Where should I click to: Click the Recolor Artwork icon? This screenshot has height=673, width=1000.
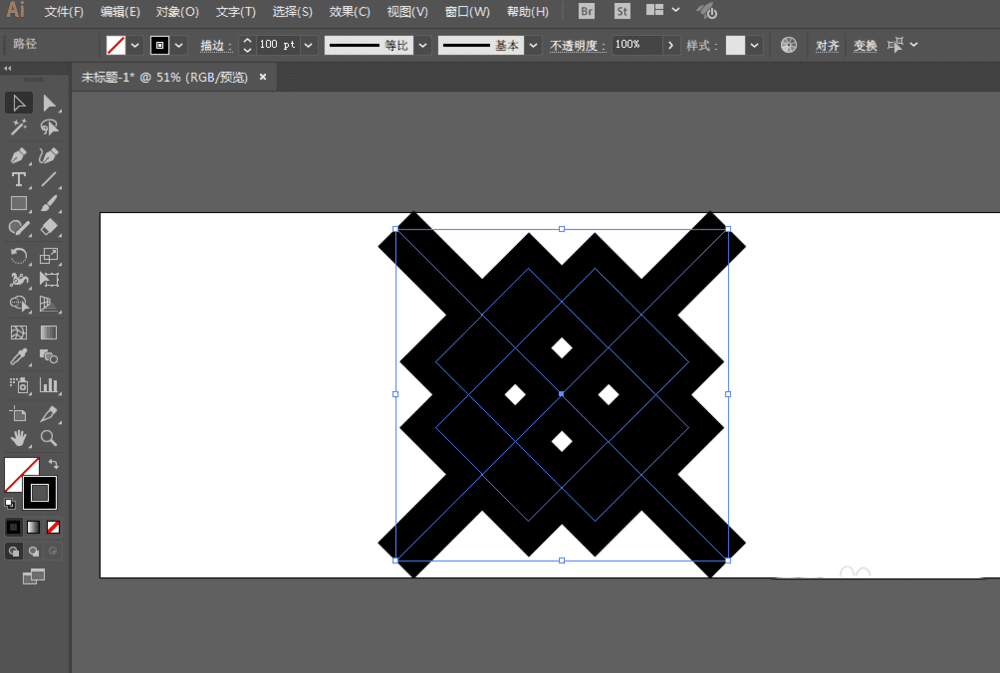(x=789, y=45)
